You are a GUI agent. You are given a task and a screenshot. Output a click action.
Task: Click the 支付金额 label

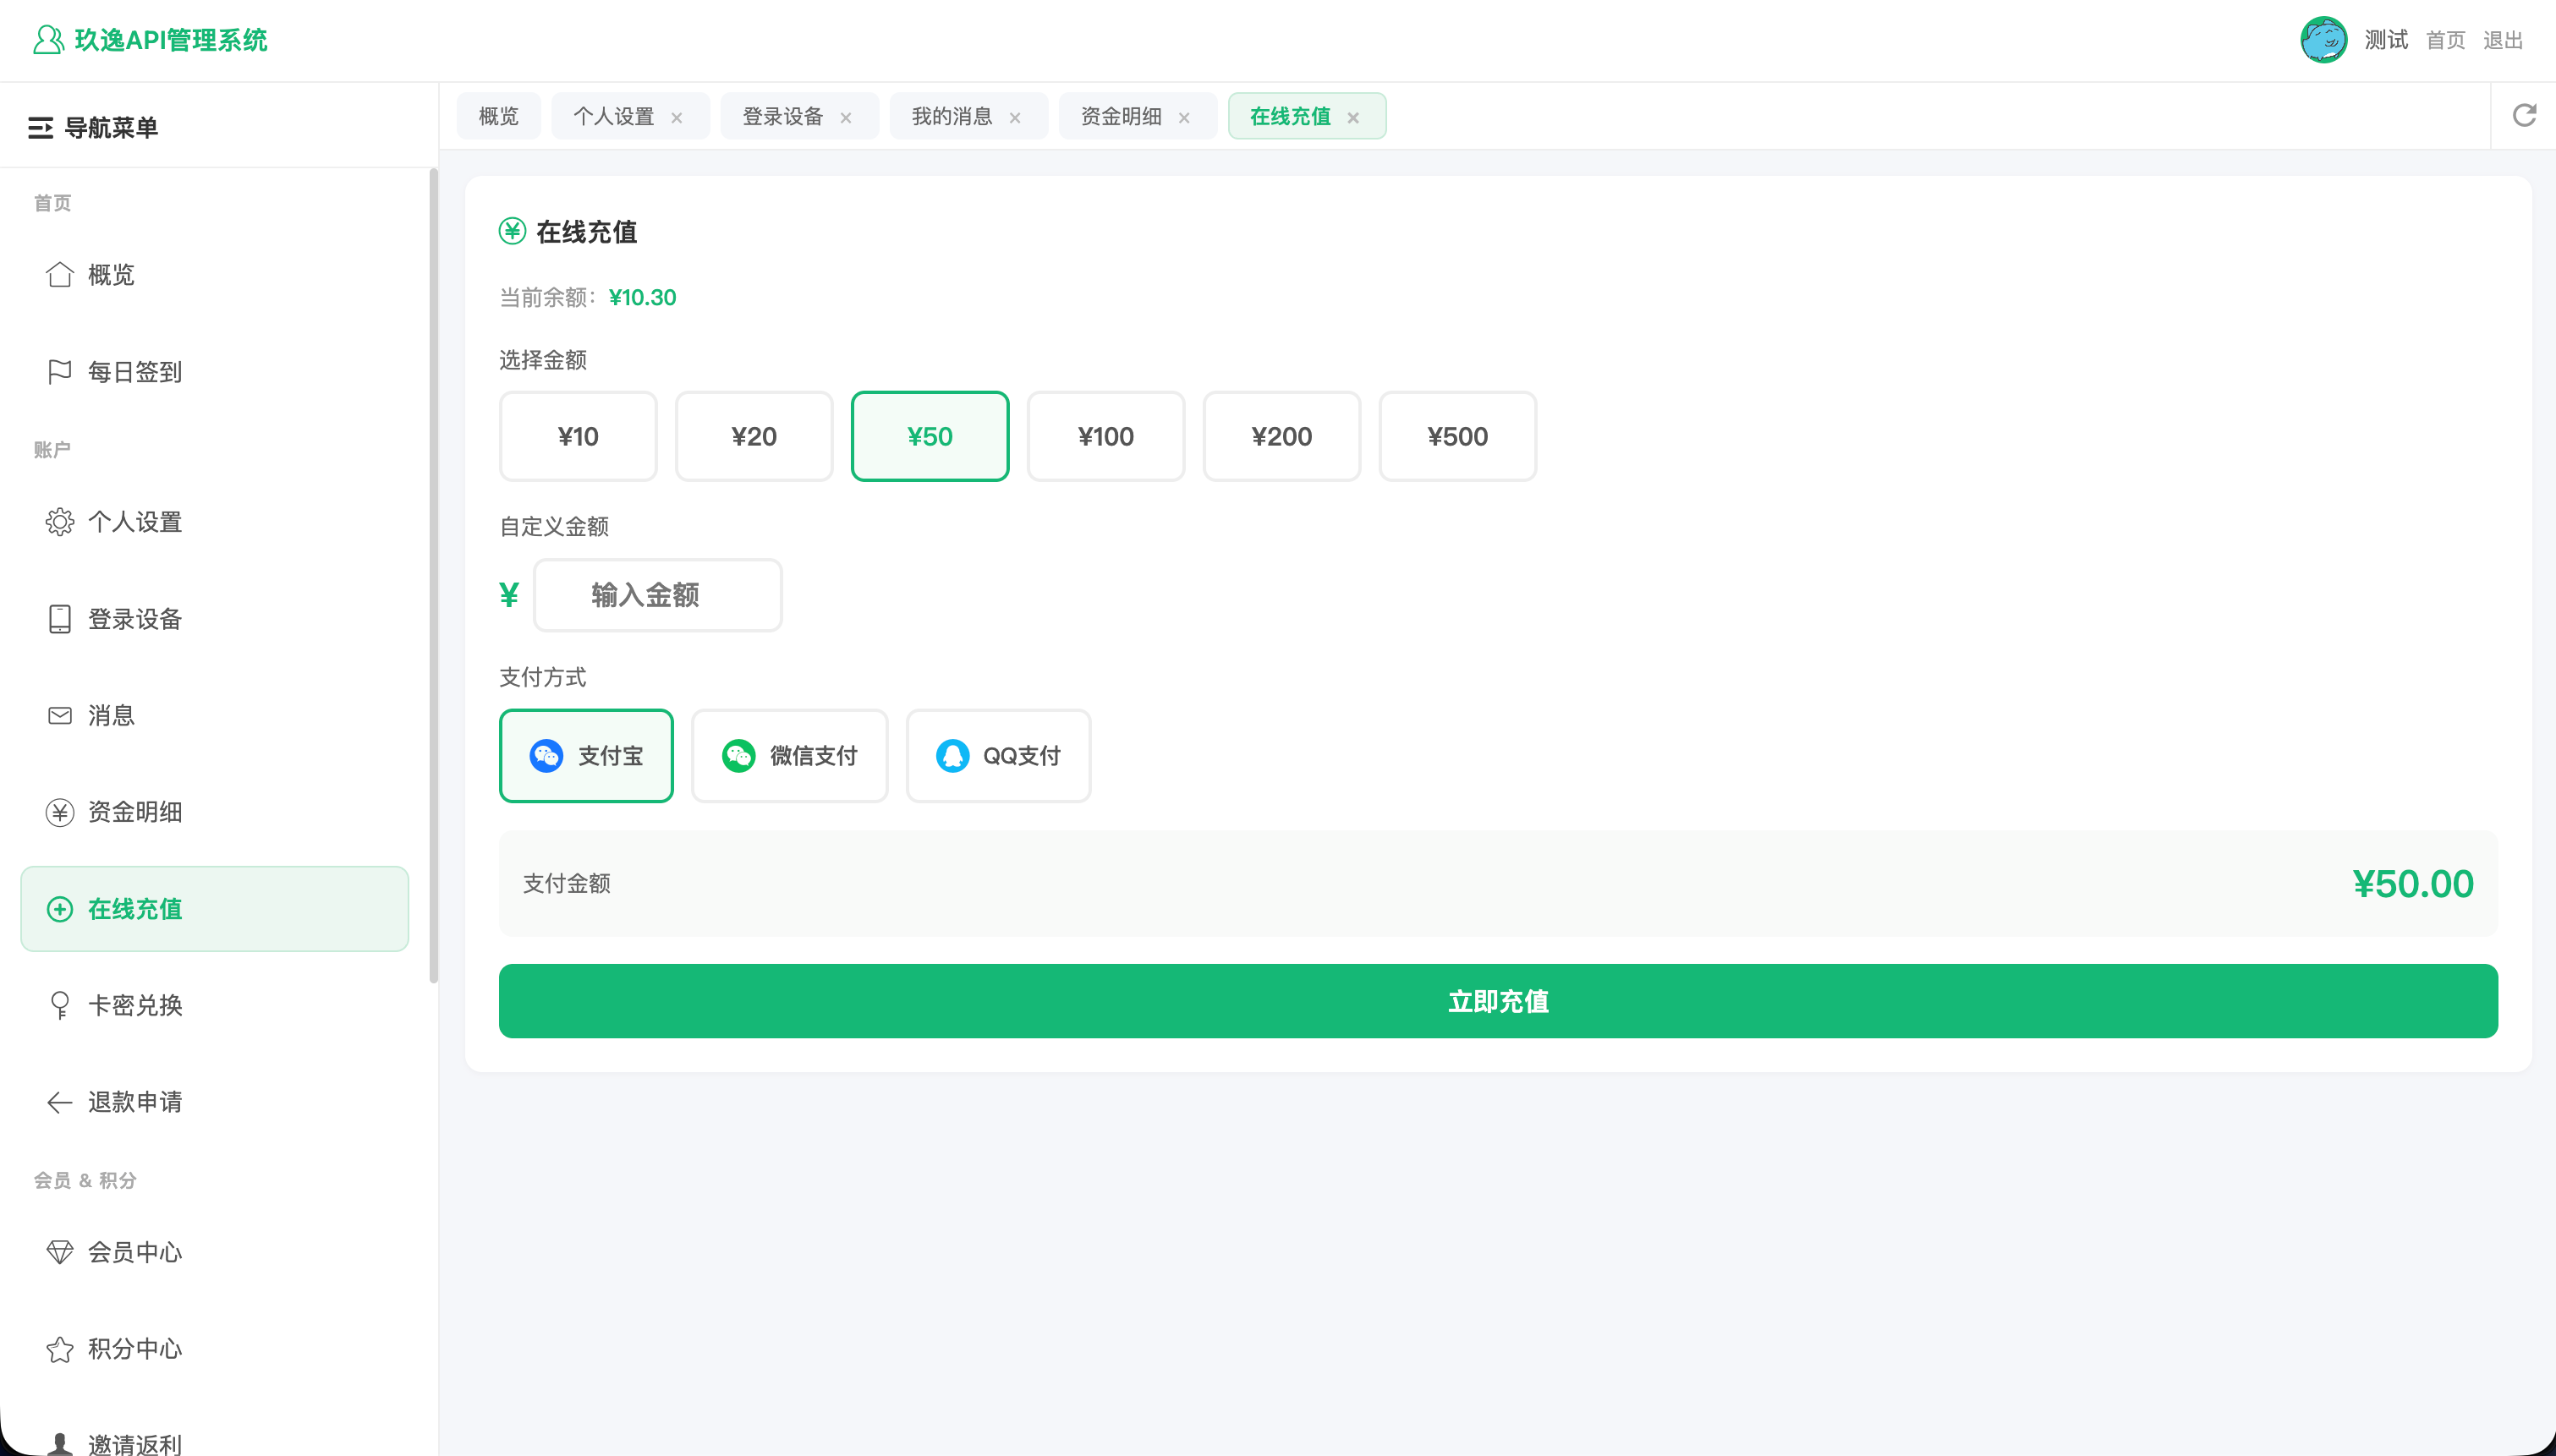[567, 884]
